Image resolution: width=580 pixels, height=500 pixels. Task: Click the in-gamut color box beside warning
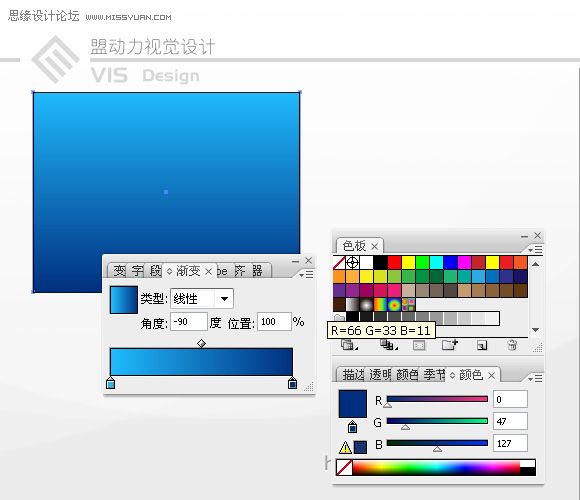tap(360, 447)
